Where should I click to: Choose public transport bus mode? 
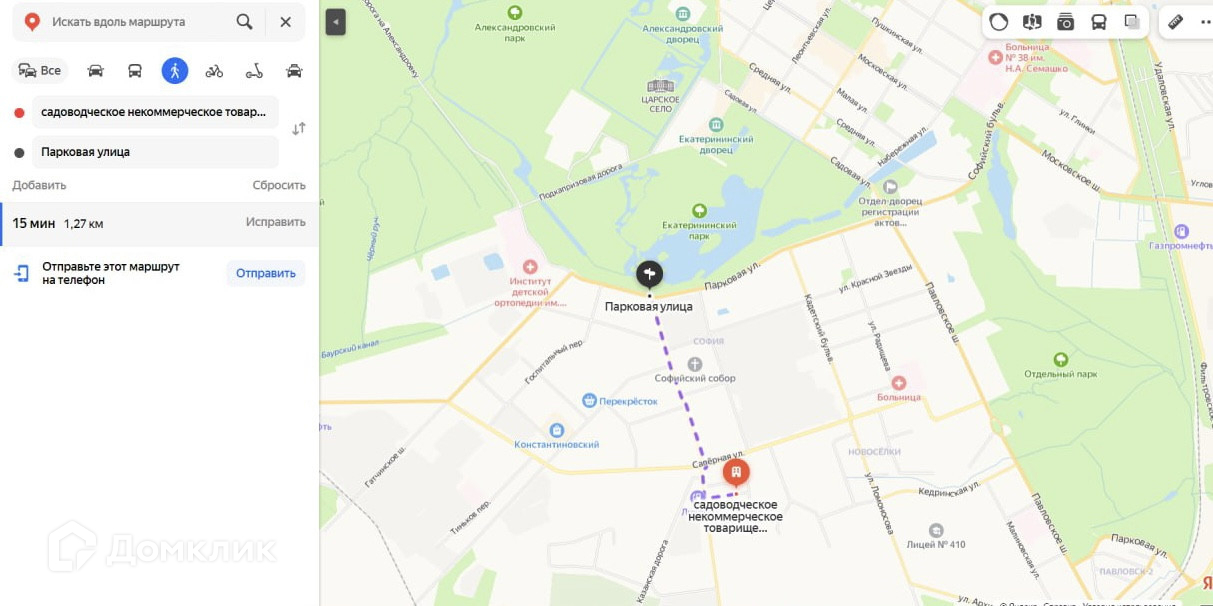click(x=135, y=70)
